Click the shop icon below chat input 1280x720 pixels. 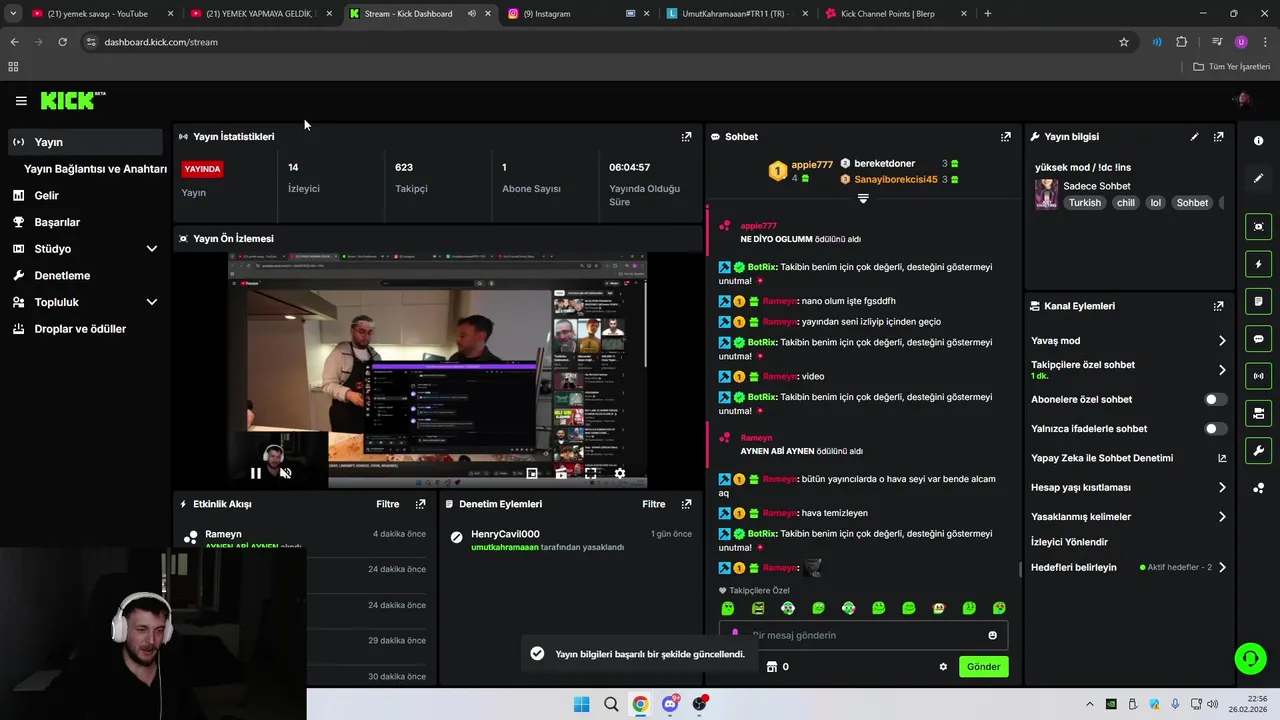tap(772, 667)
